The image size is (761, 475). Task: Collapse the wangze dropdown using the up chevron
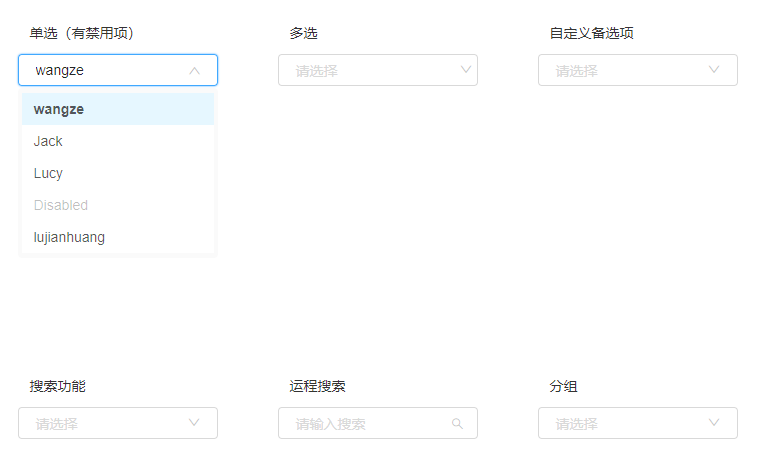pyautogui.click(x=195, y=71)
